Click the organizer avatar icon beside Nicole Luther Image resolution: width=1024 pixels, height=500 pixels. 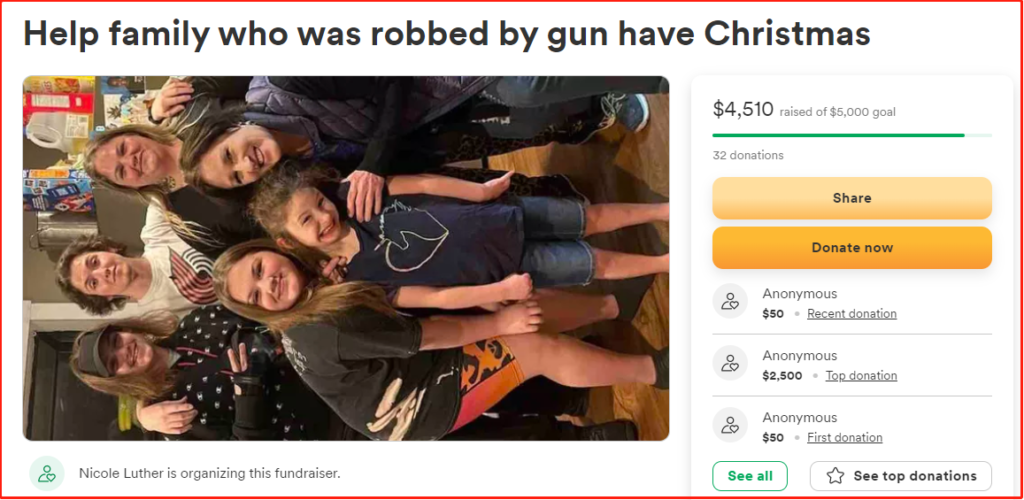click(x=47, y=473)
